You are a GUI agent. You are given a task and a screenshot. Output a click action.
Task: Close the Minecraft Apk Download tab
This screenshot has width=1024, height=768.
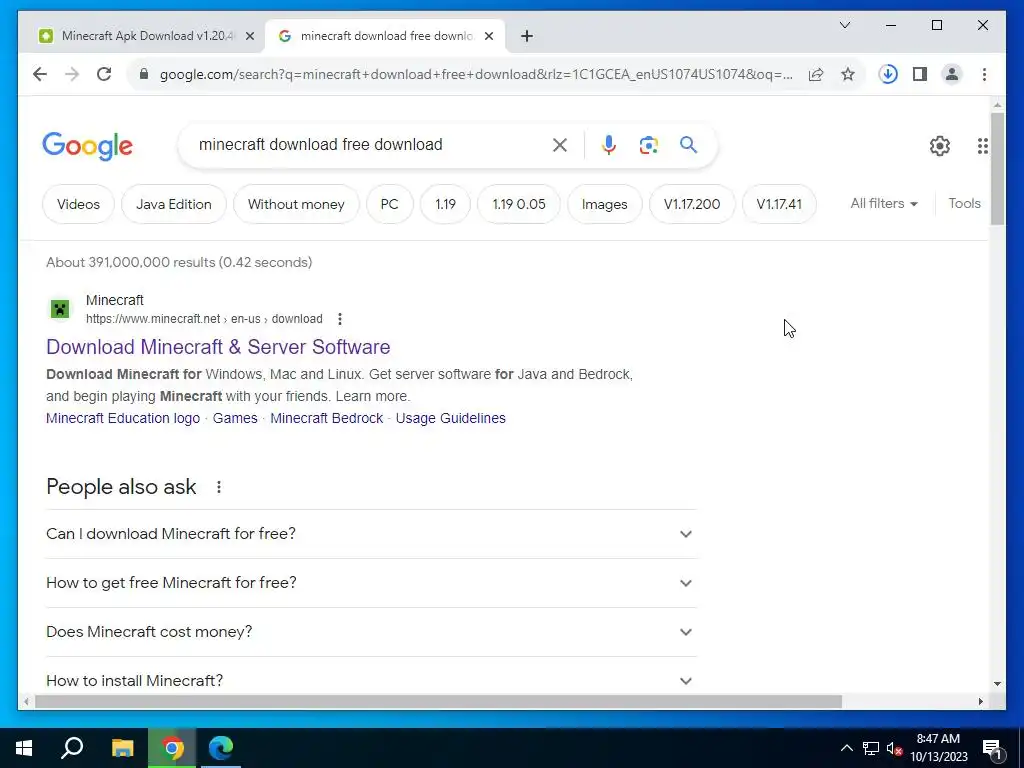(x=249, y=37)
